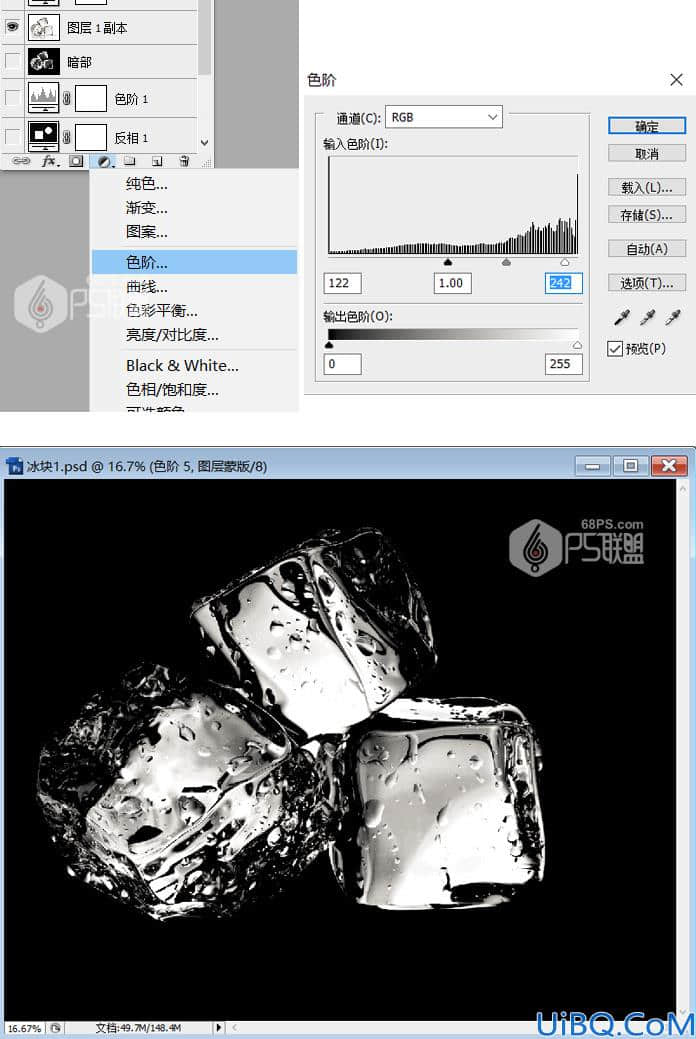This screenshot has width=696, height=1039.
Task: Click the output black level slider
Action: 329,345
